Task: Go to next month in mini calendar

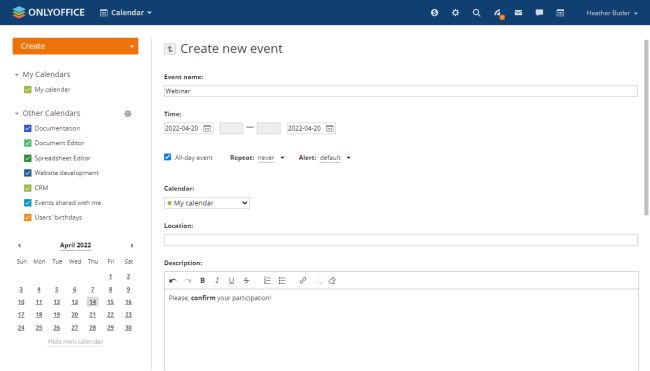Action: (x=132, y=245)
